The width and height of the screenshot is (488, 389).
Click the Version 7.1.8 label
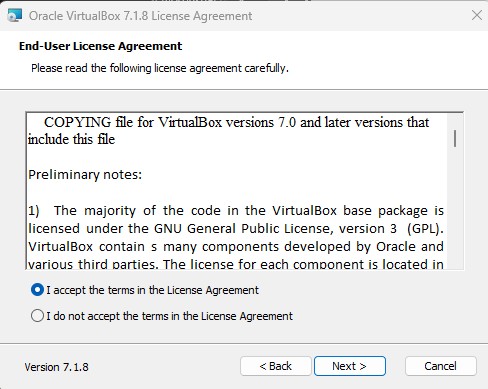[56, 367]
